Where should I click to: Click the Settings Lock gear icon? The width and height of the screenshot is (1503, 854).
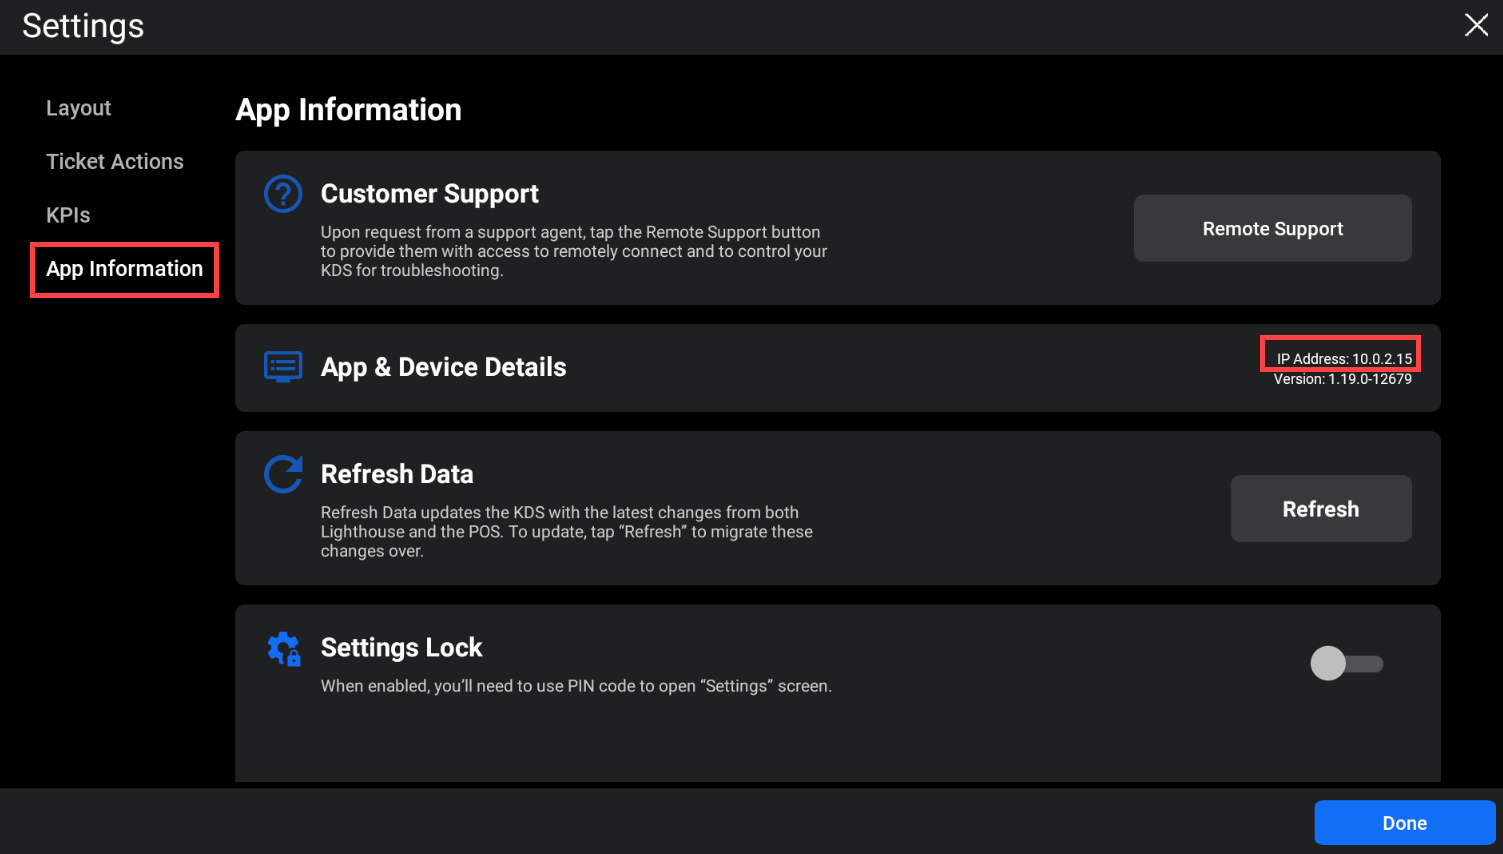coord(284,649)
